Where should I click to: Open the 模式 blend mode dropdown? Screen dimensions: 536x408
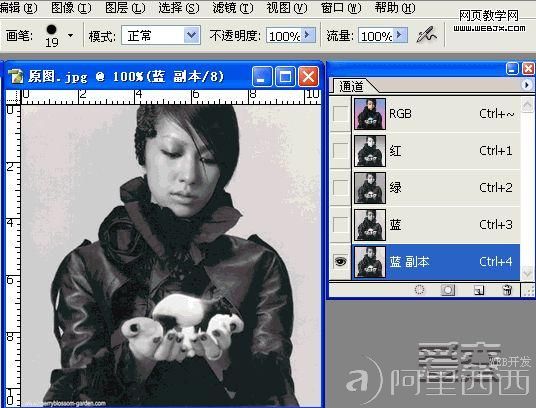click(x=161, y=35)
